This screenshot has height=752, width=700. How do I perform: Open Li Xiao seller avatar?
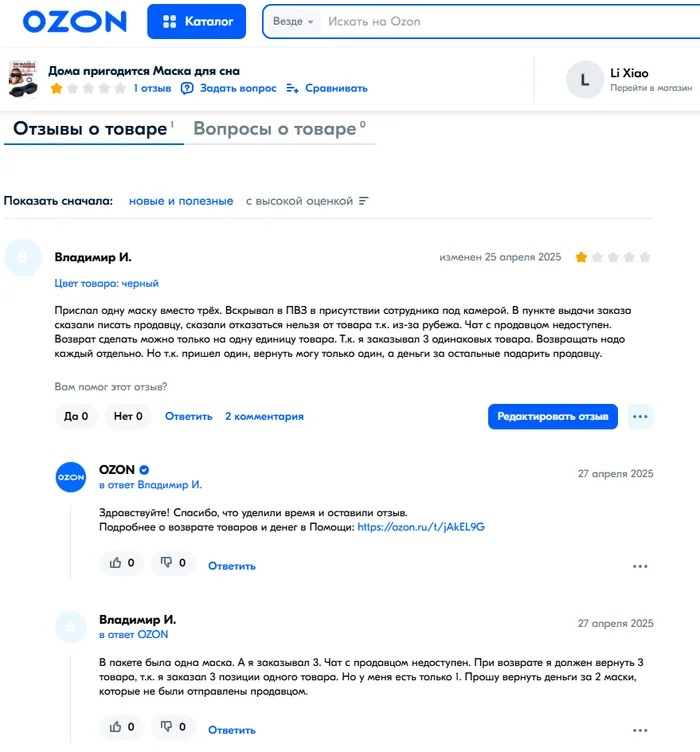point(584,79)
